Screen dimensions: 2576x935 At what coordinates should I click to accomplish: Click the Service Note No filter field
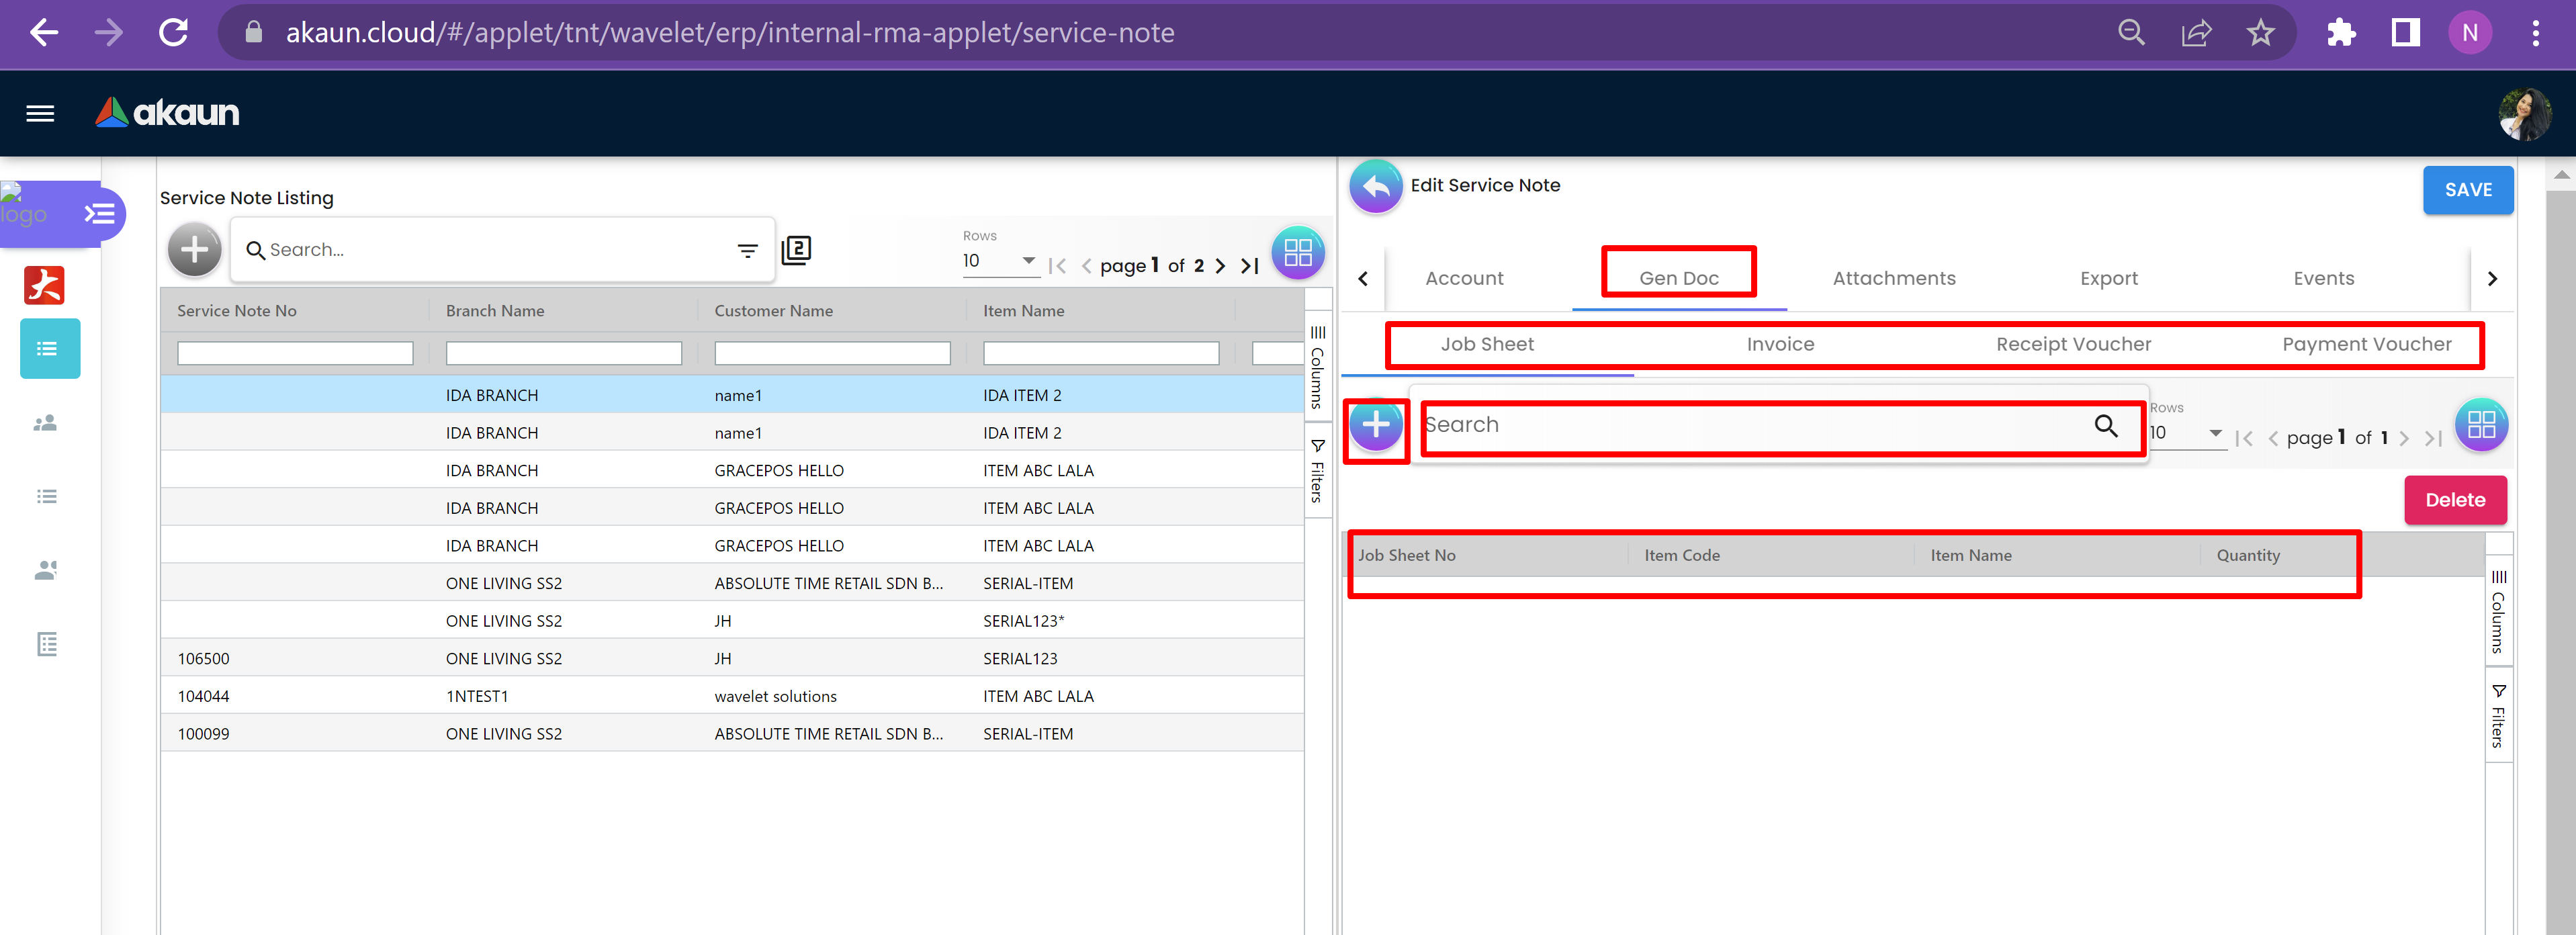[295, 353]
